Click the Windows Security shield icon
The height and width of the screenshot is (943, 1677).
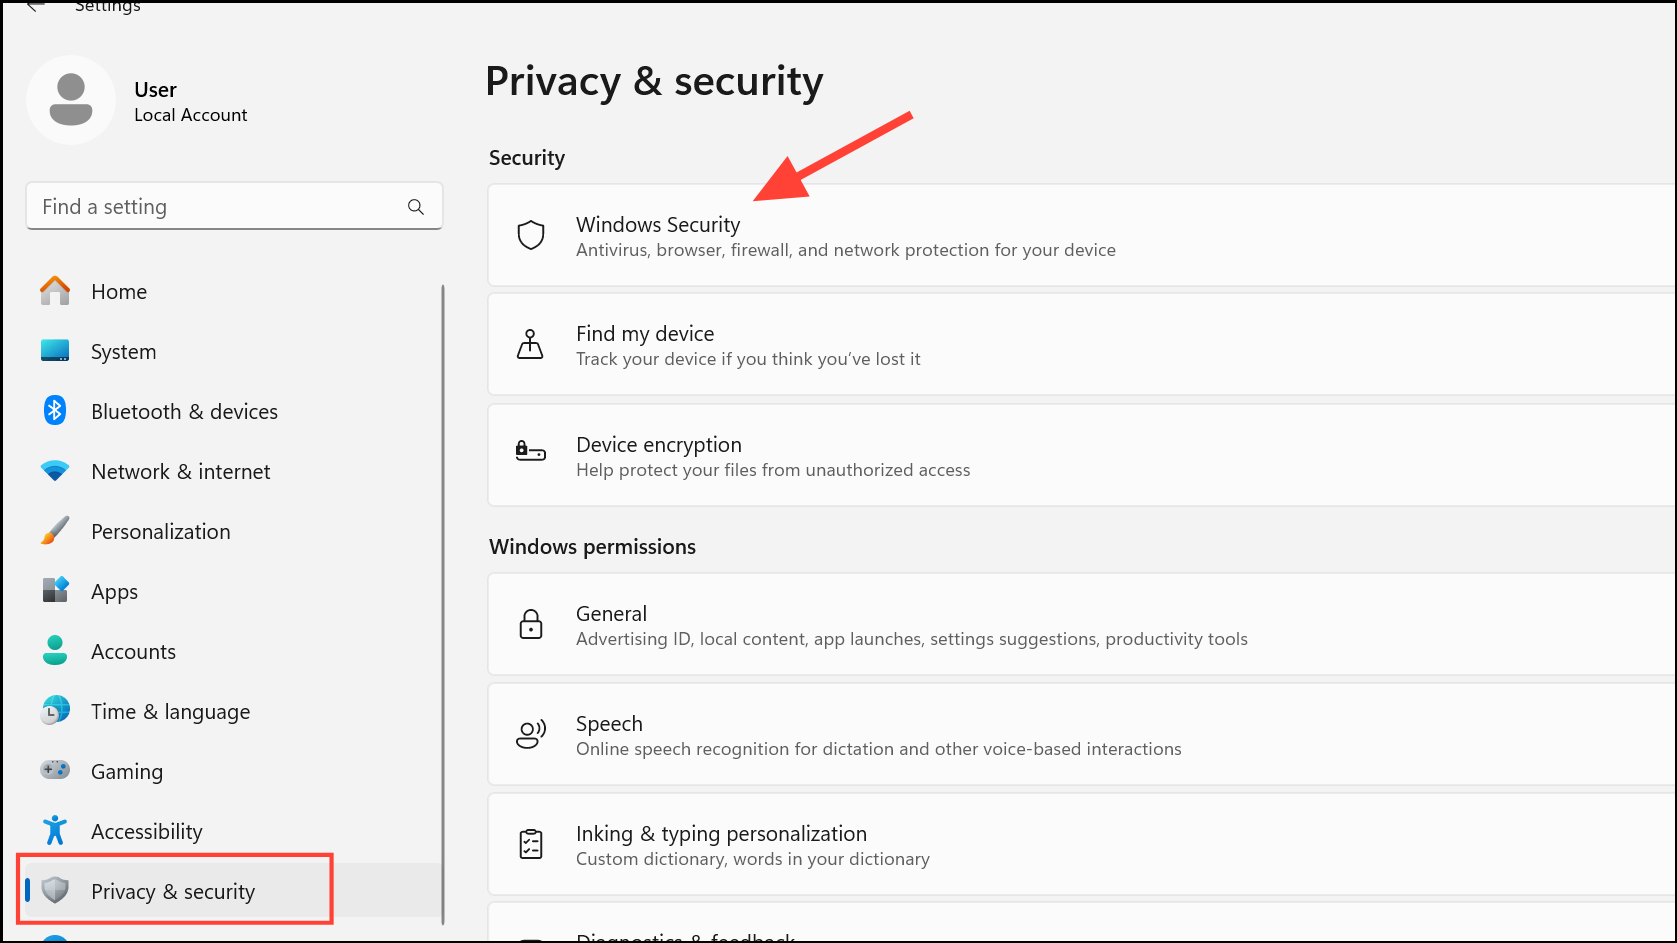click(x=531, y=235)
